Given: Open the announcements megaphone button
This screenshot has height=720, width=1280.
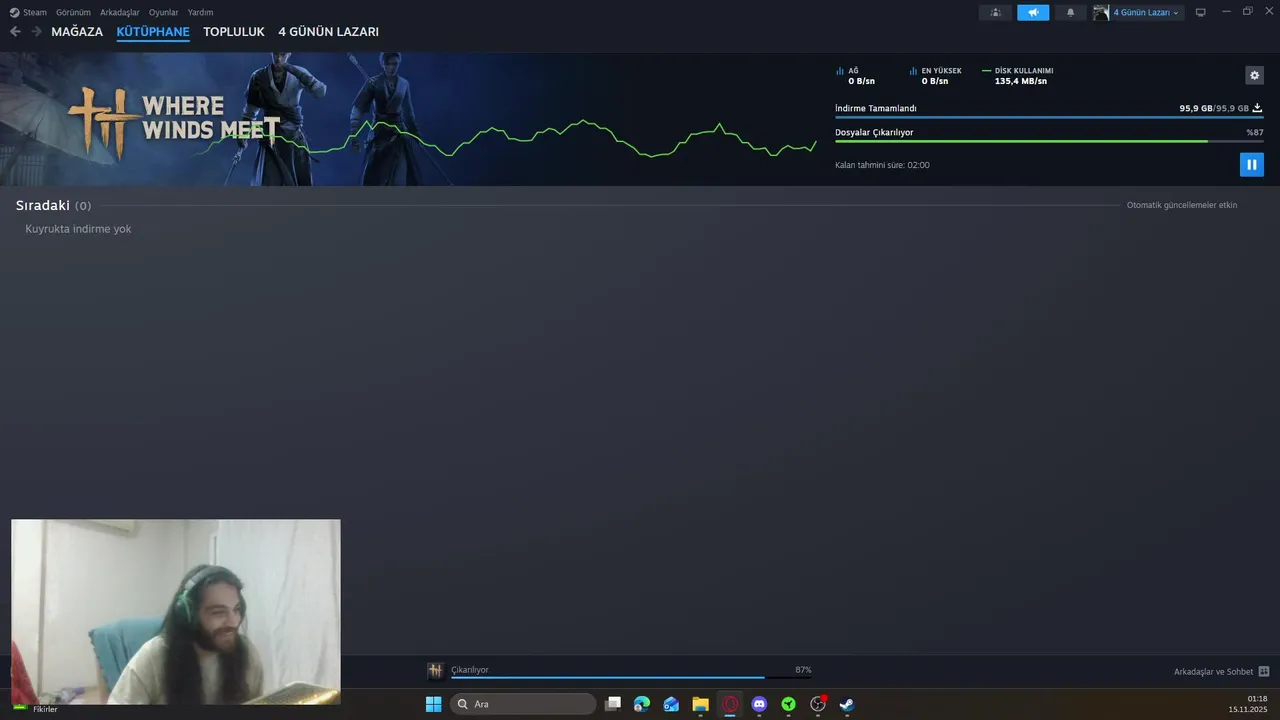Looking at the screenshot, I should [x=1033, y=12].
